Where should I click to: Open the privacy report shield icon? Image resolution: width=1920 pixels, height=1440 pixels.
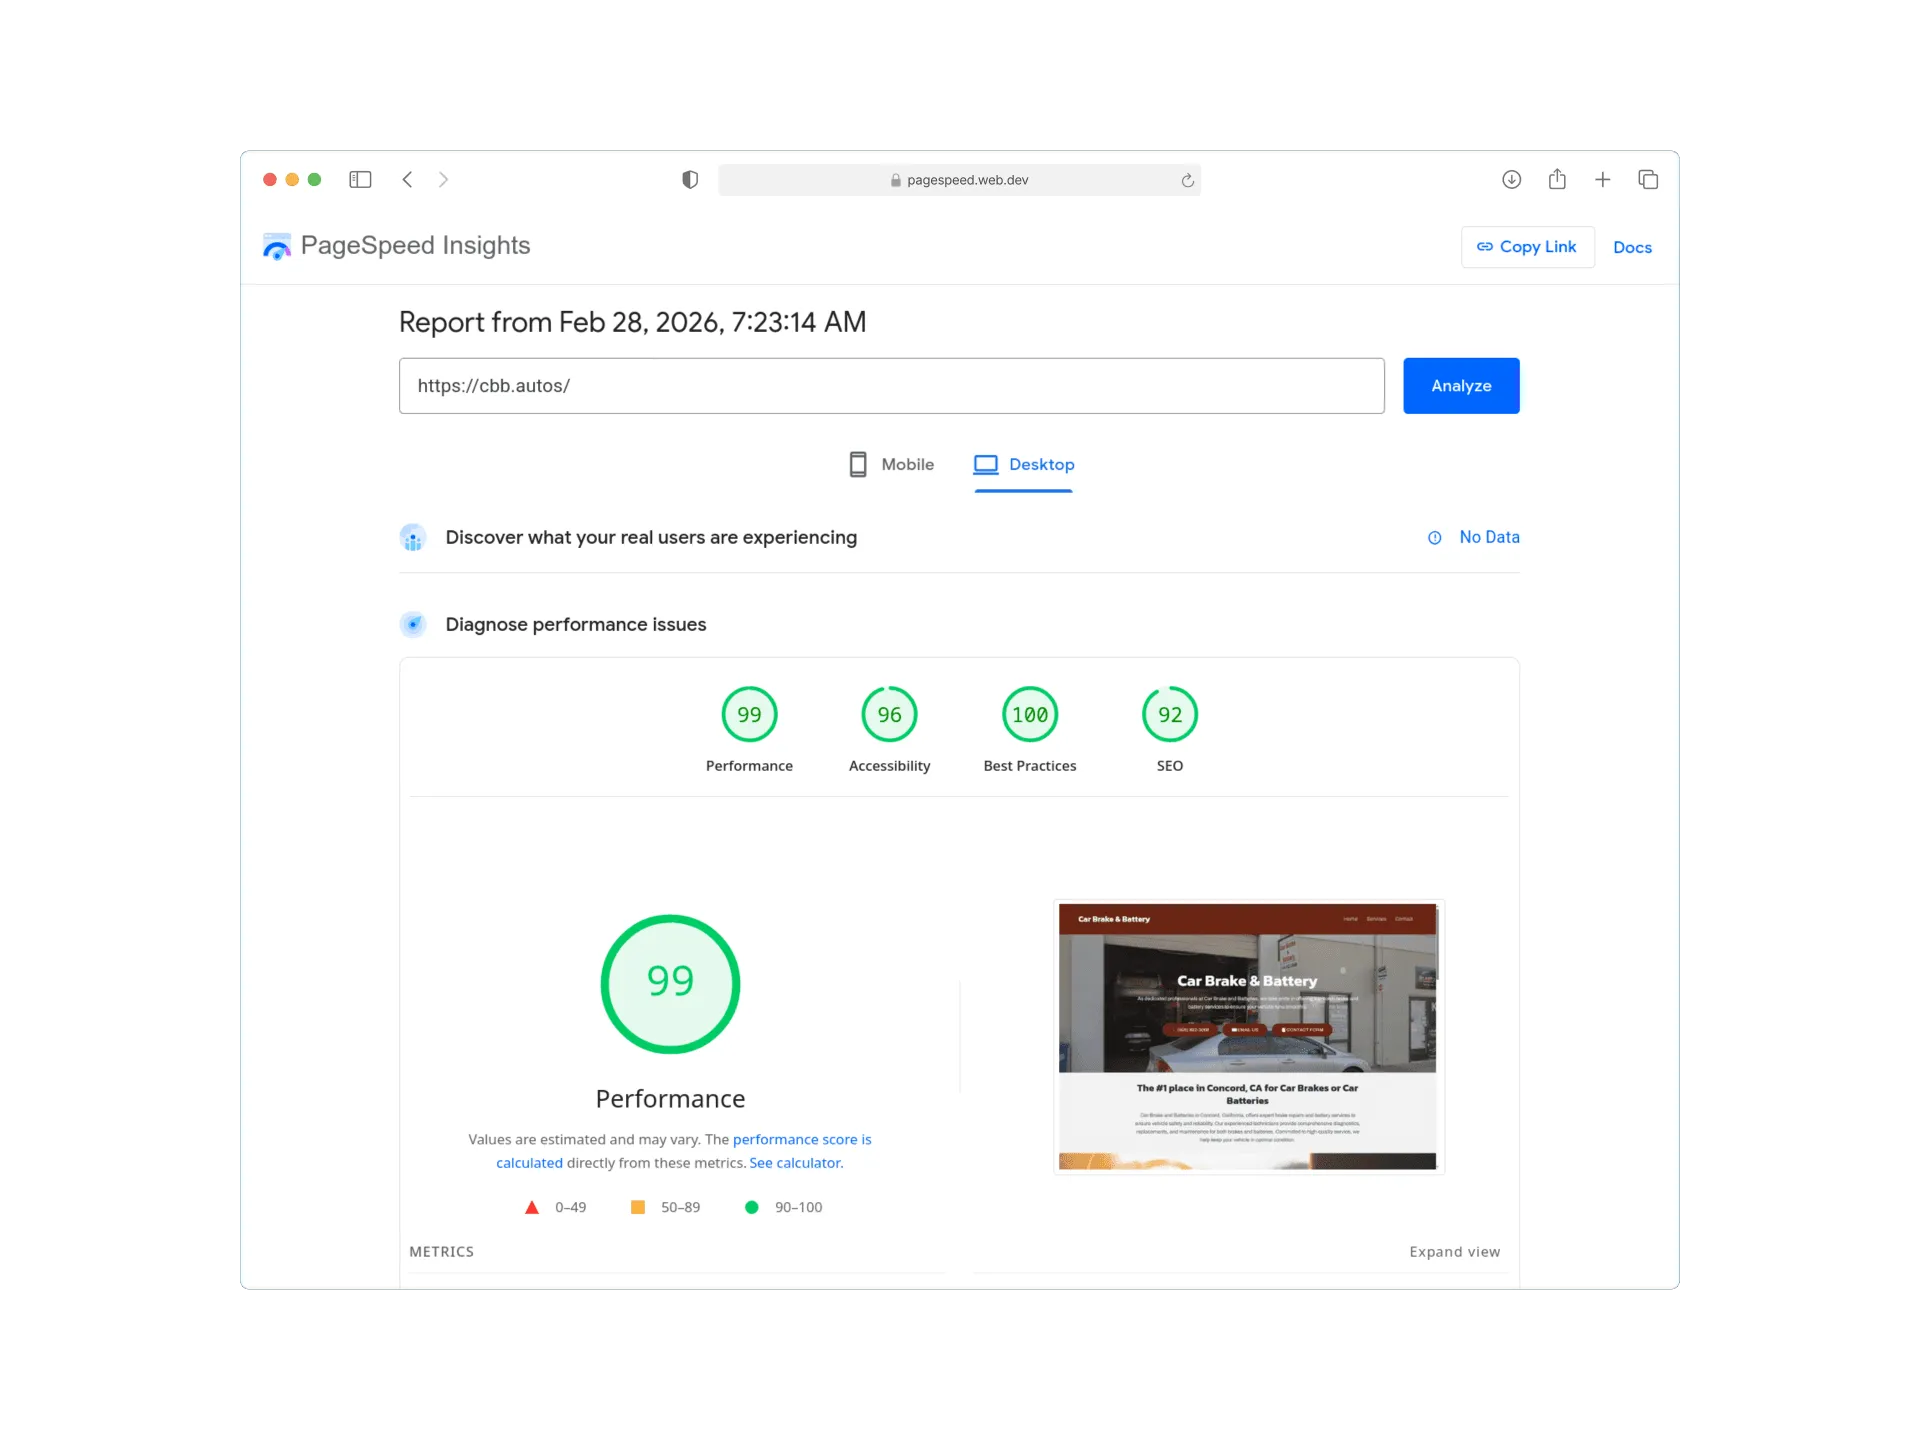coord(690,179)
